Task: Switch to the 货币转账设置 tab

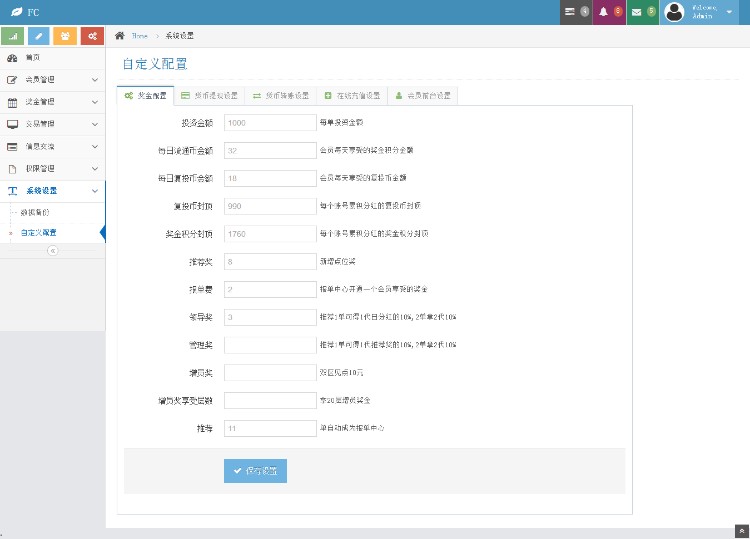Action: click(x=280, y=96)
